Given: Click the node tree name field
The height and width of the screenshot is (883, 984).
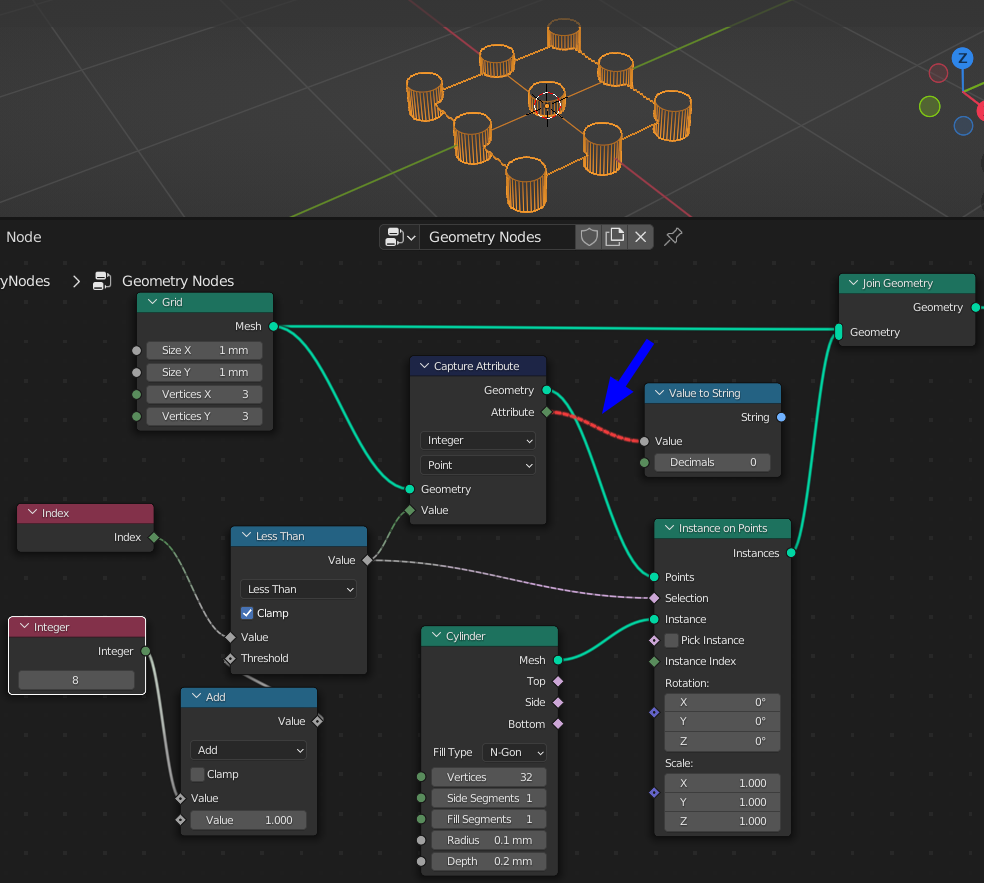Looking at the screenshot, I should point(498,237).
